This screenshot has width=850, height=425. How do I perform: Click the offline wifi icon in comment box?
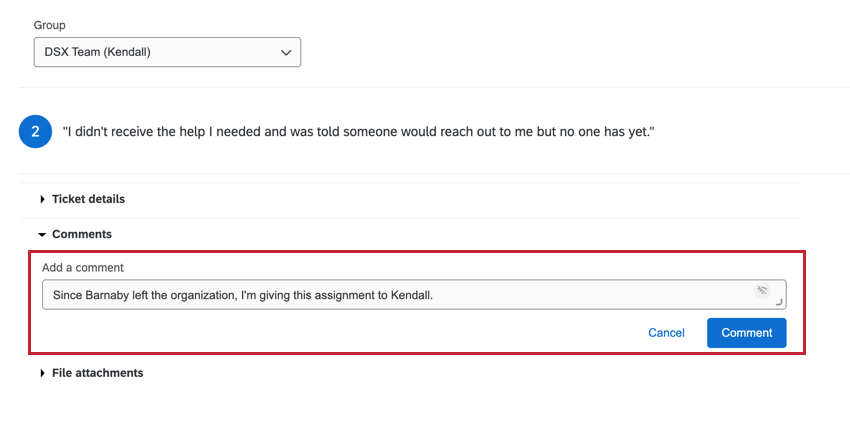click(x=762, y=291)
